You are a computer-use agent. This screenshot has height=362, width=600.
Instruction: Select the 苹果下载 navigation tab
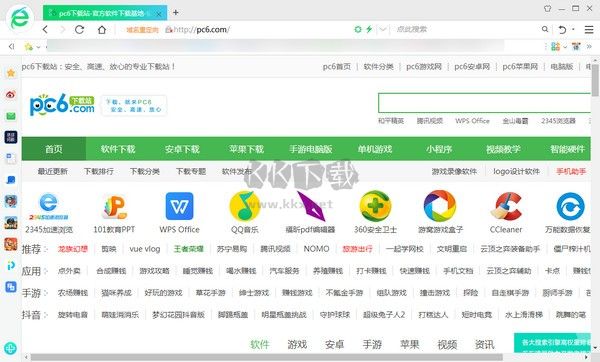point(246,149)
